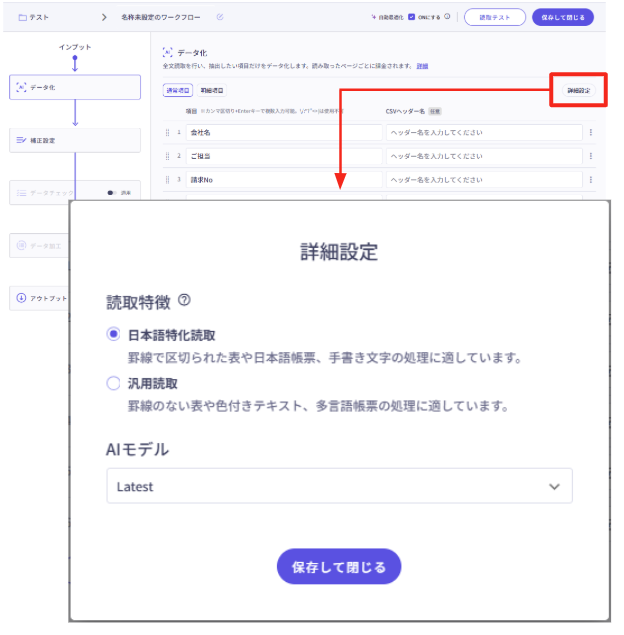Image resolution: width=624 pixels, height=635 pixels.
Task: Toggle the ONにする checkbox in the header
Action: point(411,17)
